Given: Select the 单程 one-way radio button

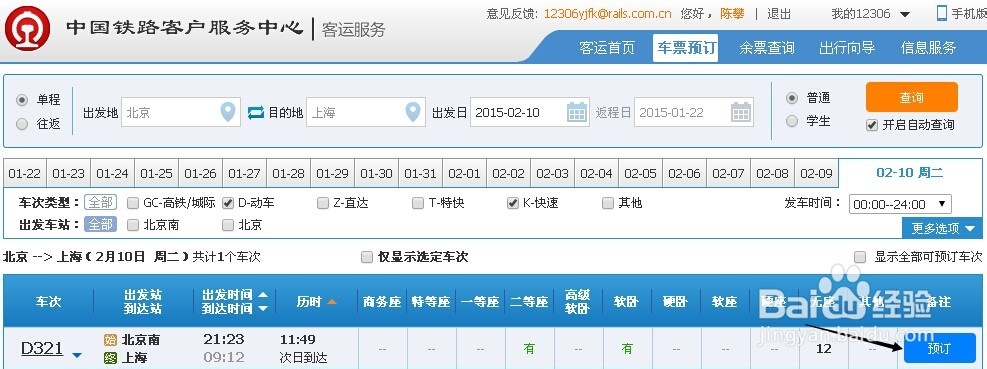Looking at the screenshot, I should 22,100.
